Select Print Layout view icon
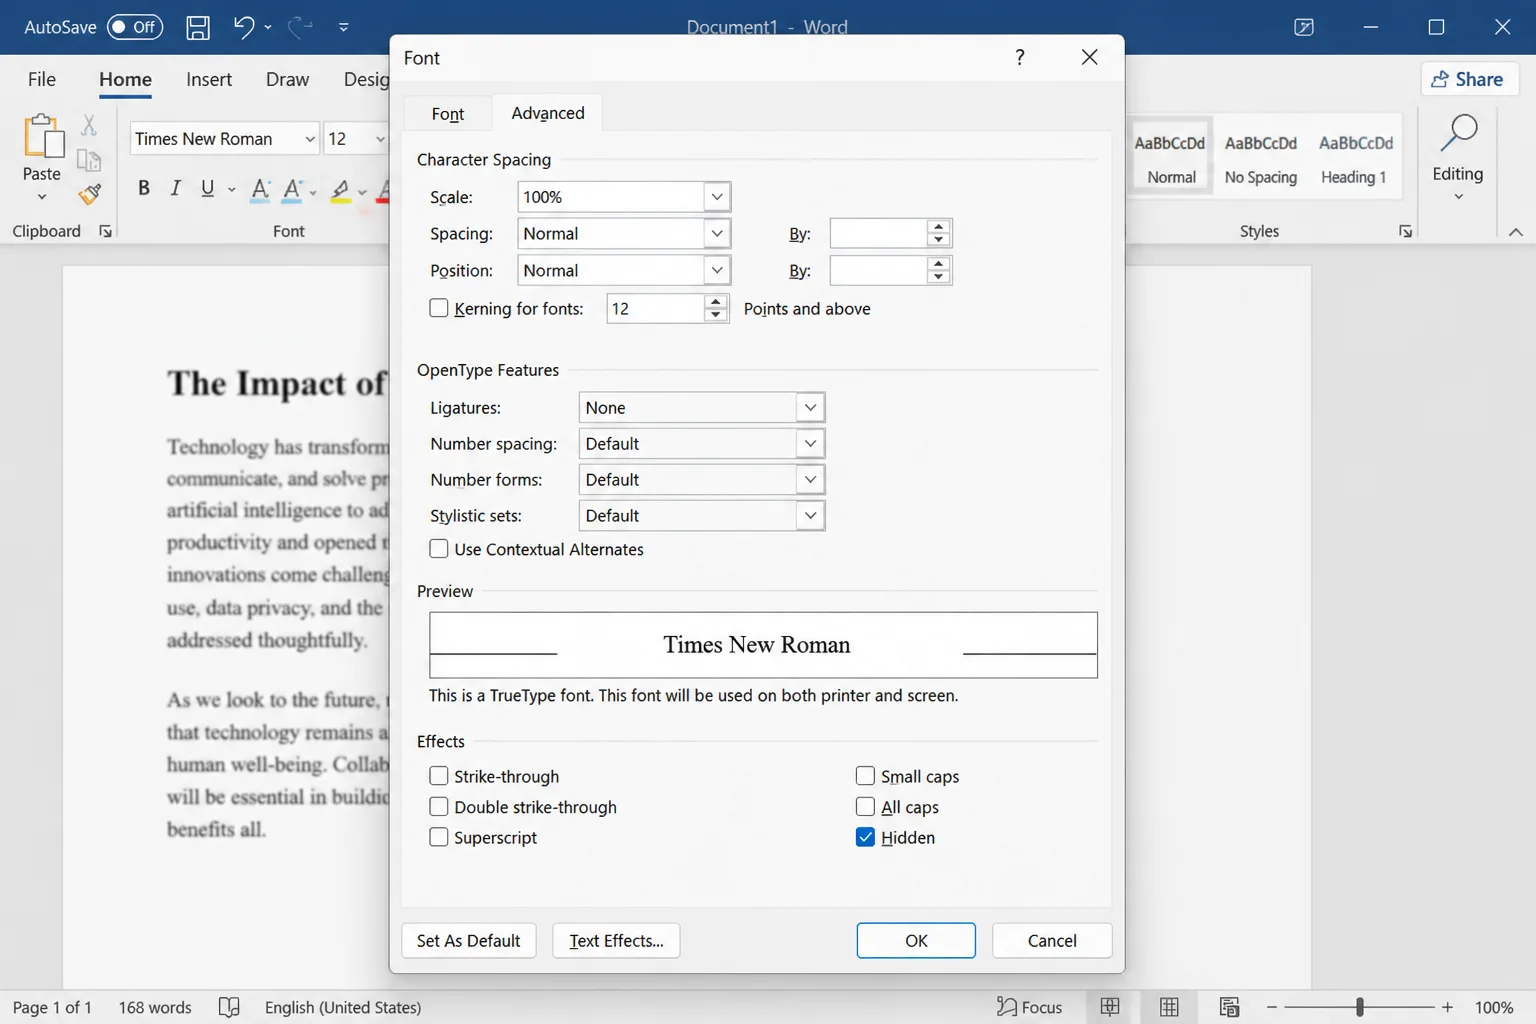This screenshot has height=1024, width=1536. (x=1169, y=1007)
